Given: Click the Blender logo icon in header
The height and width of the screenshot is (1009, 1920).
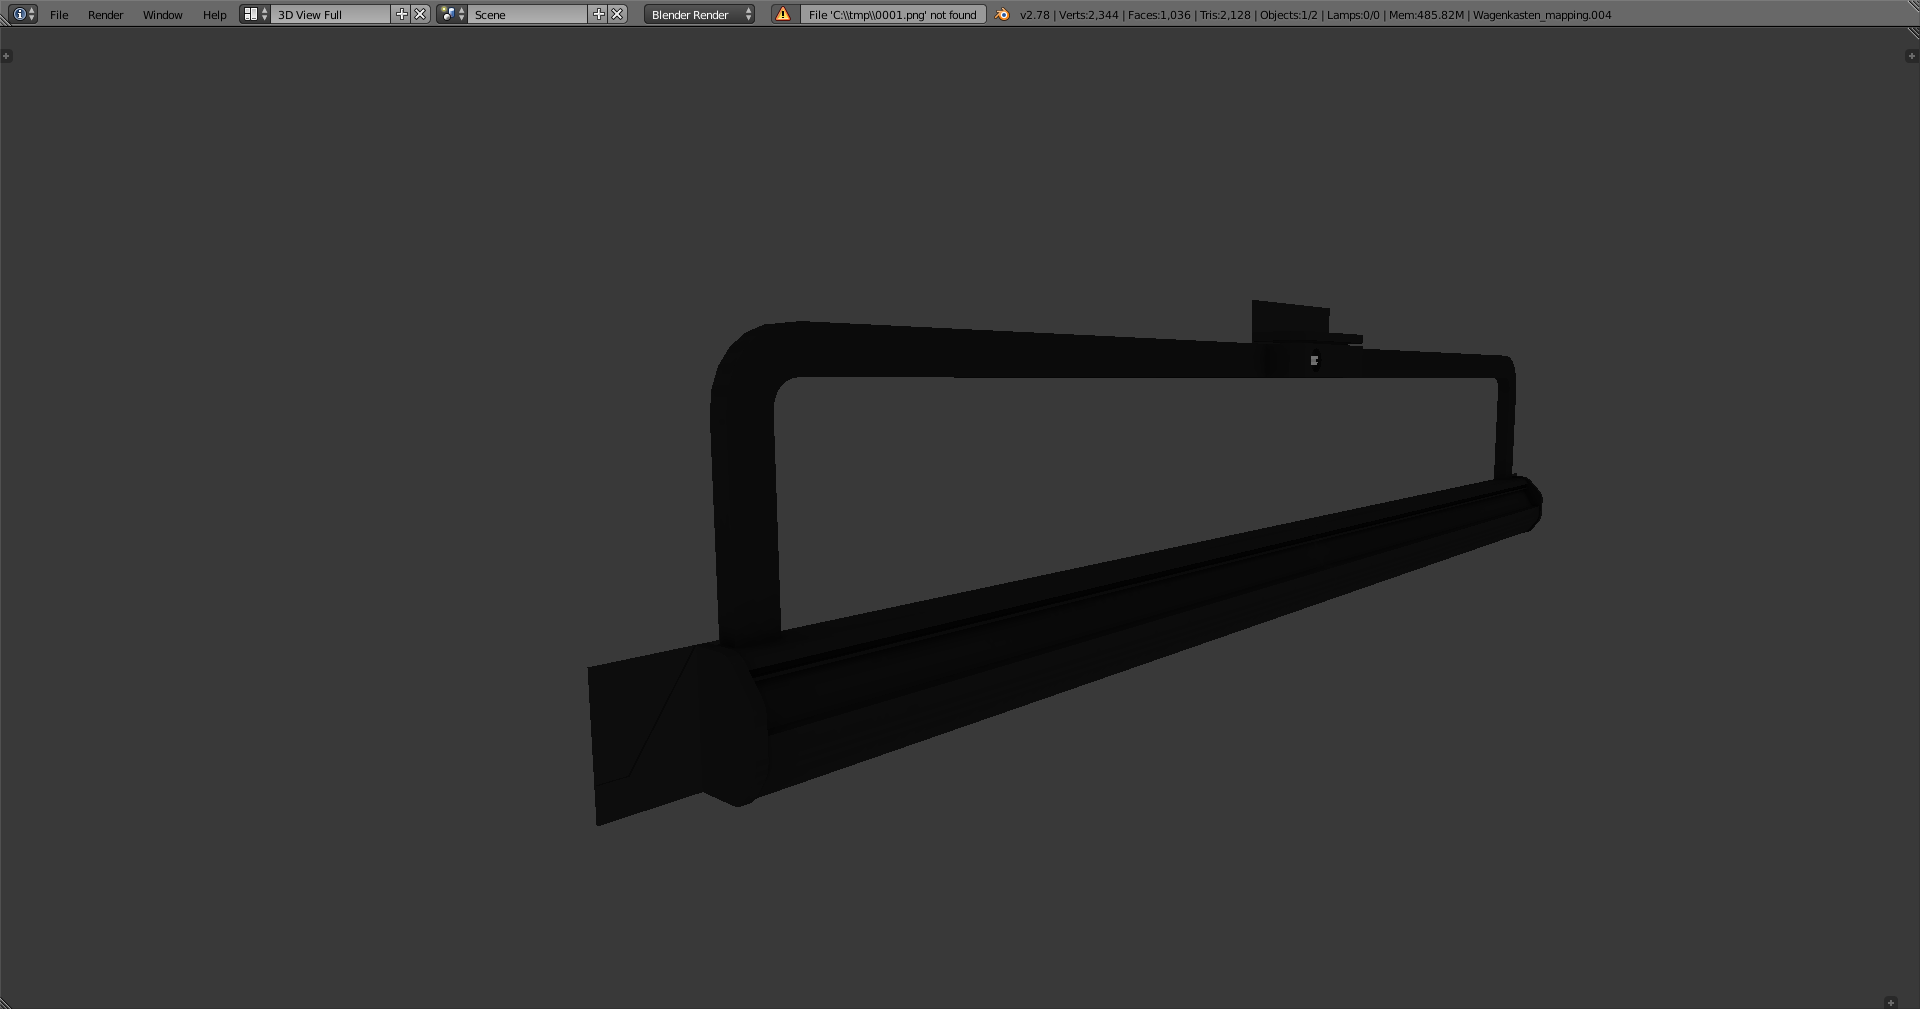Looking at the screenshot, I should tap(1002, 14).
